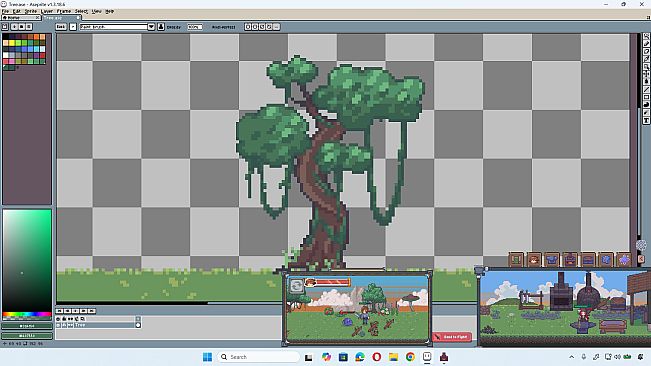Select the Paint Bucket tool
This screenshot has height=366, width=651.
[646, 81]
